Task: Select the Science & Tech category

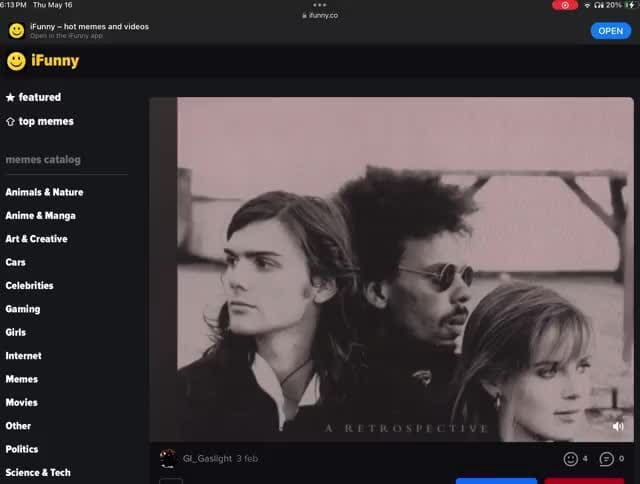Action: [38, 472]
